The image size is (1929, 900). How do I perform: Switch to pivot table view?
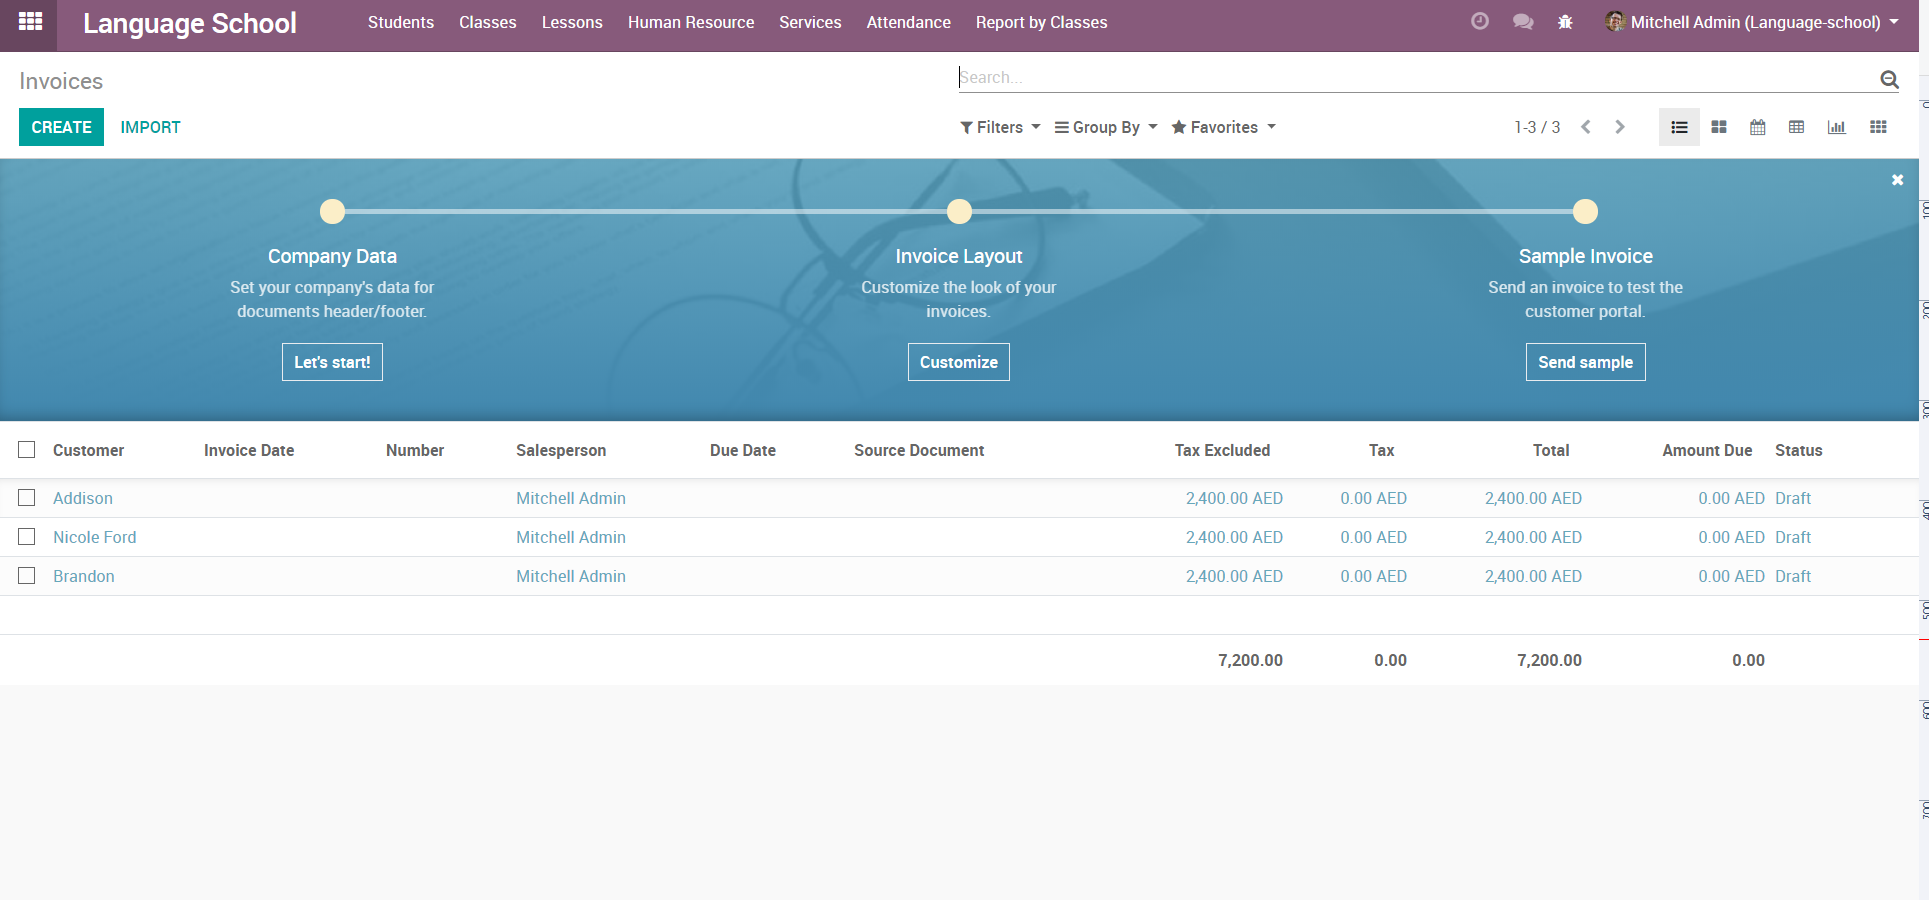(1796, 127)
